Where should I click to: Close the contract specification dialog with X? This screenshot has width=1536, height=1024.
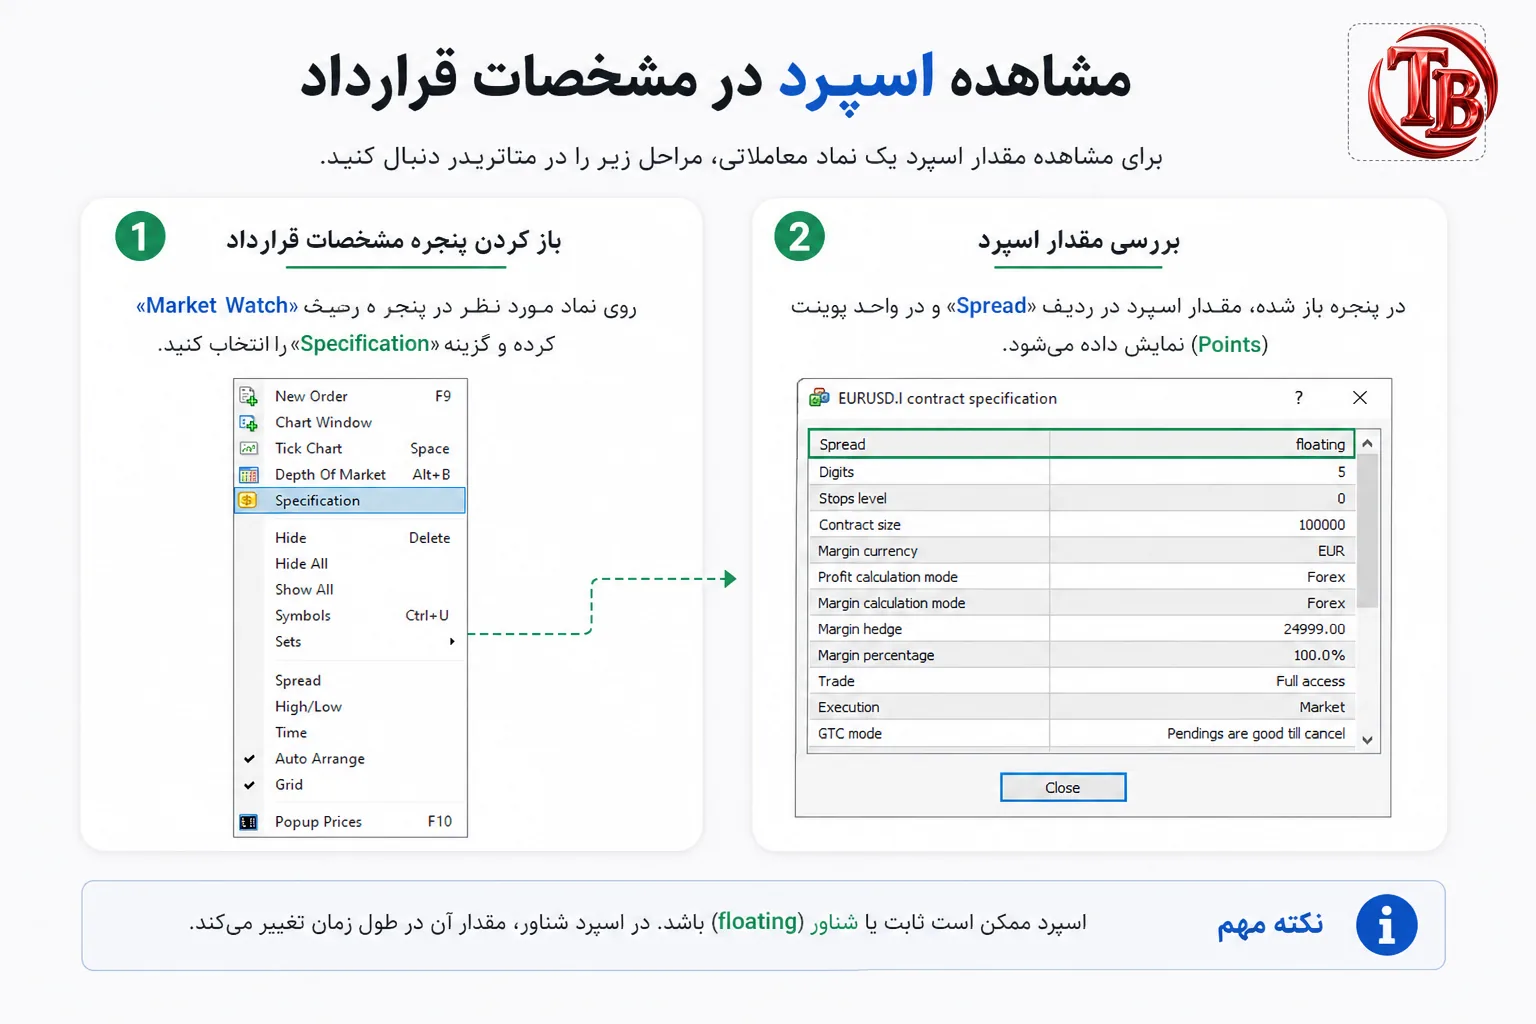click(1360, 398)
